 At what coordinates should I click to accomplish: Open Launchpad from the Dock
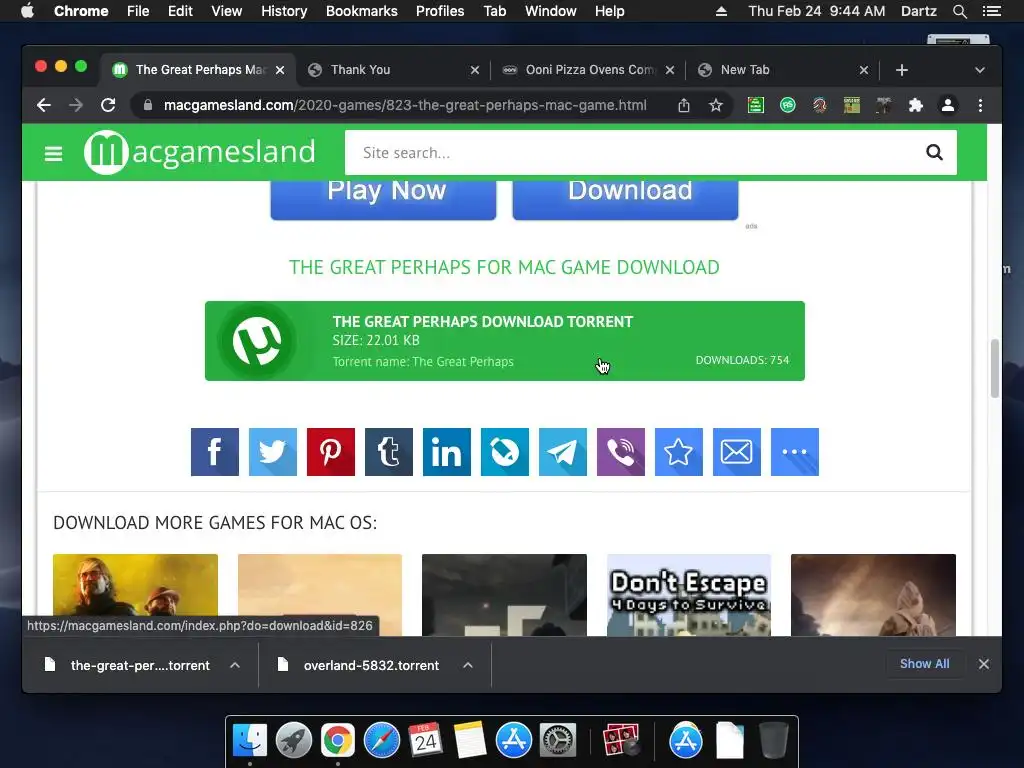(294, 740)
